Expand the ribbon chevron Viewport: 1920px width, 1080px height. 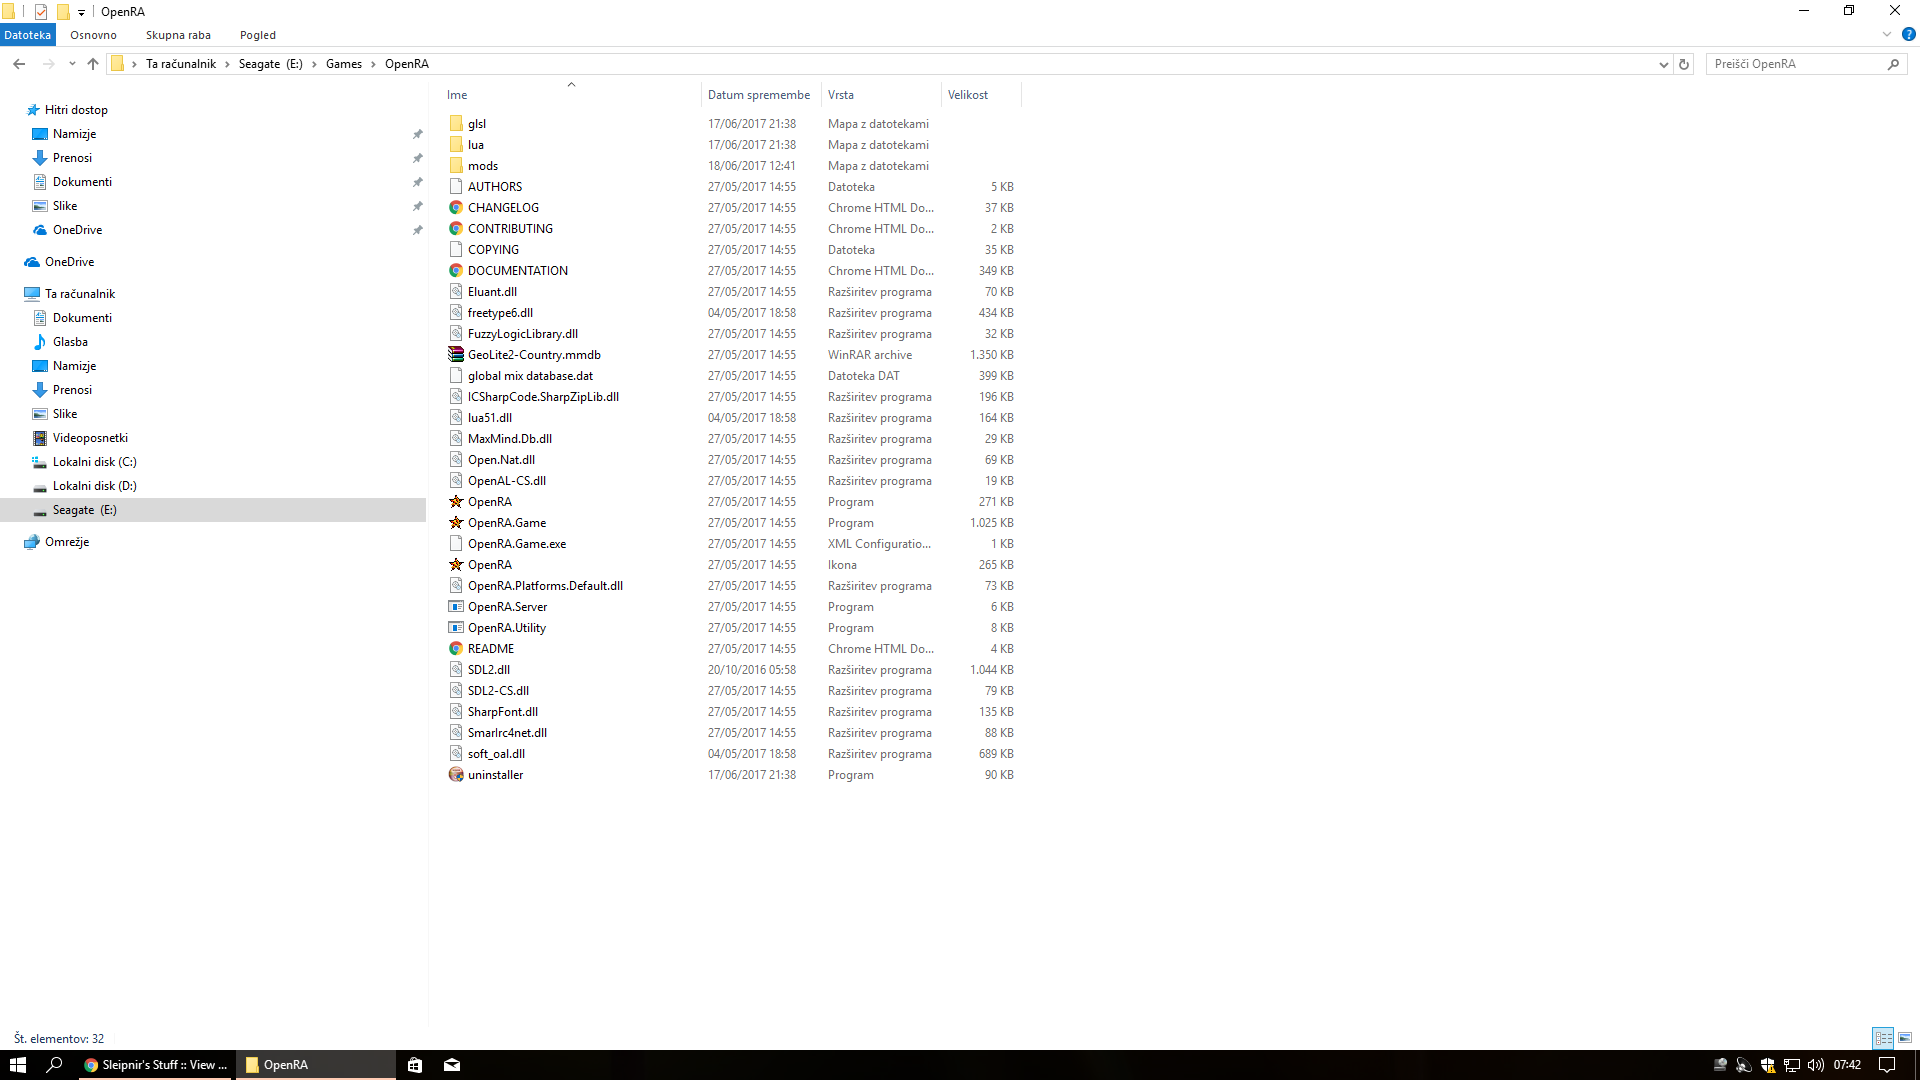coord(1887,35)
